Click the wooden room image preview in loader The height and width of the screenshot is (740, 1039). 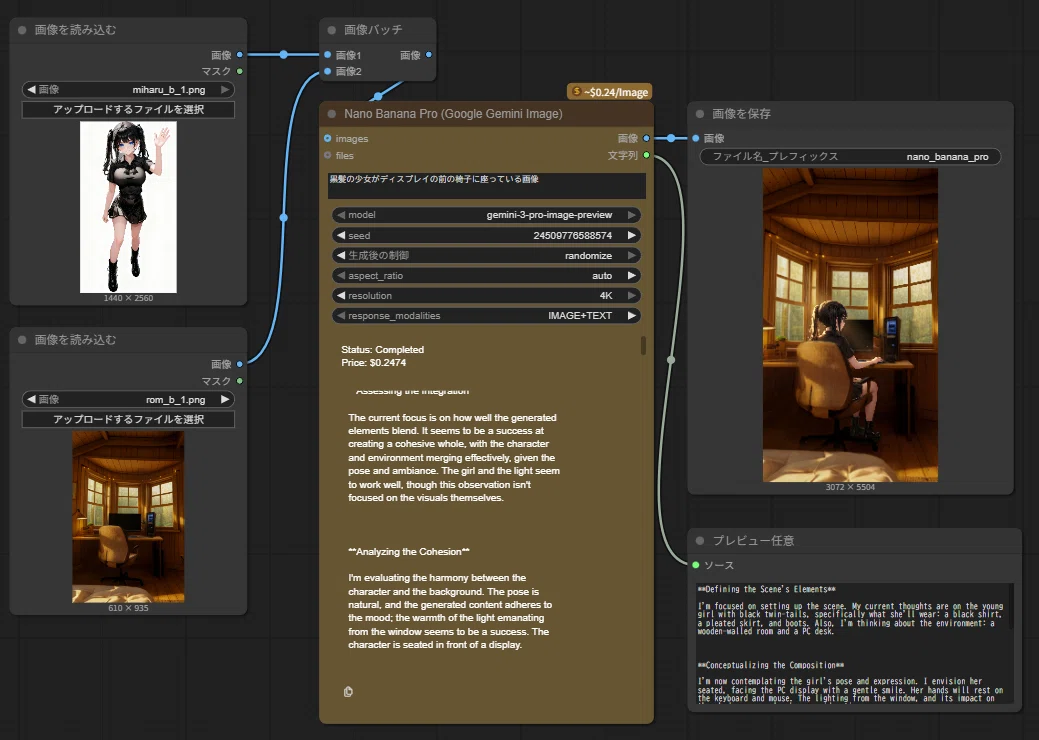tap(129, 517)
